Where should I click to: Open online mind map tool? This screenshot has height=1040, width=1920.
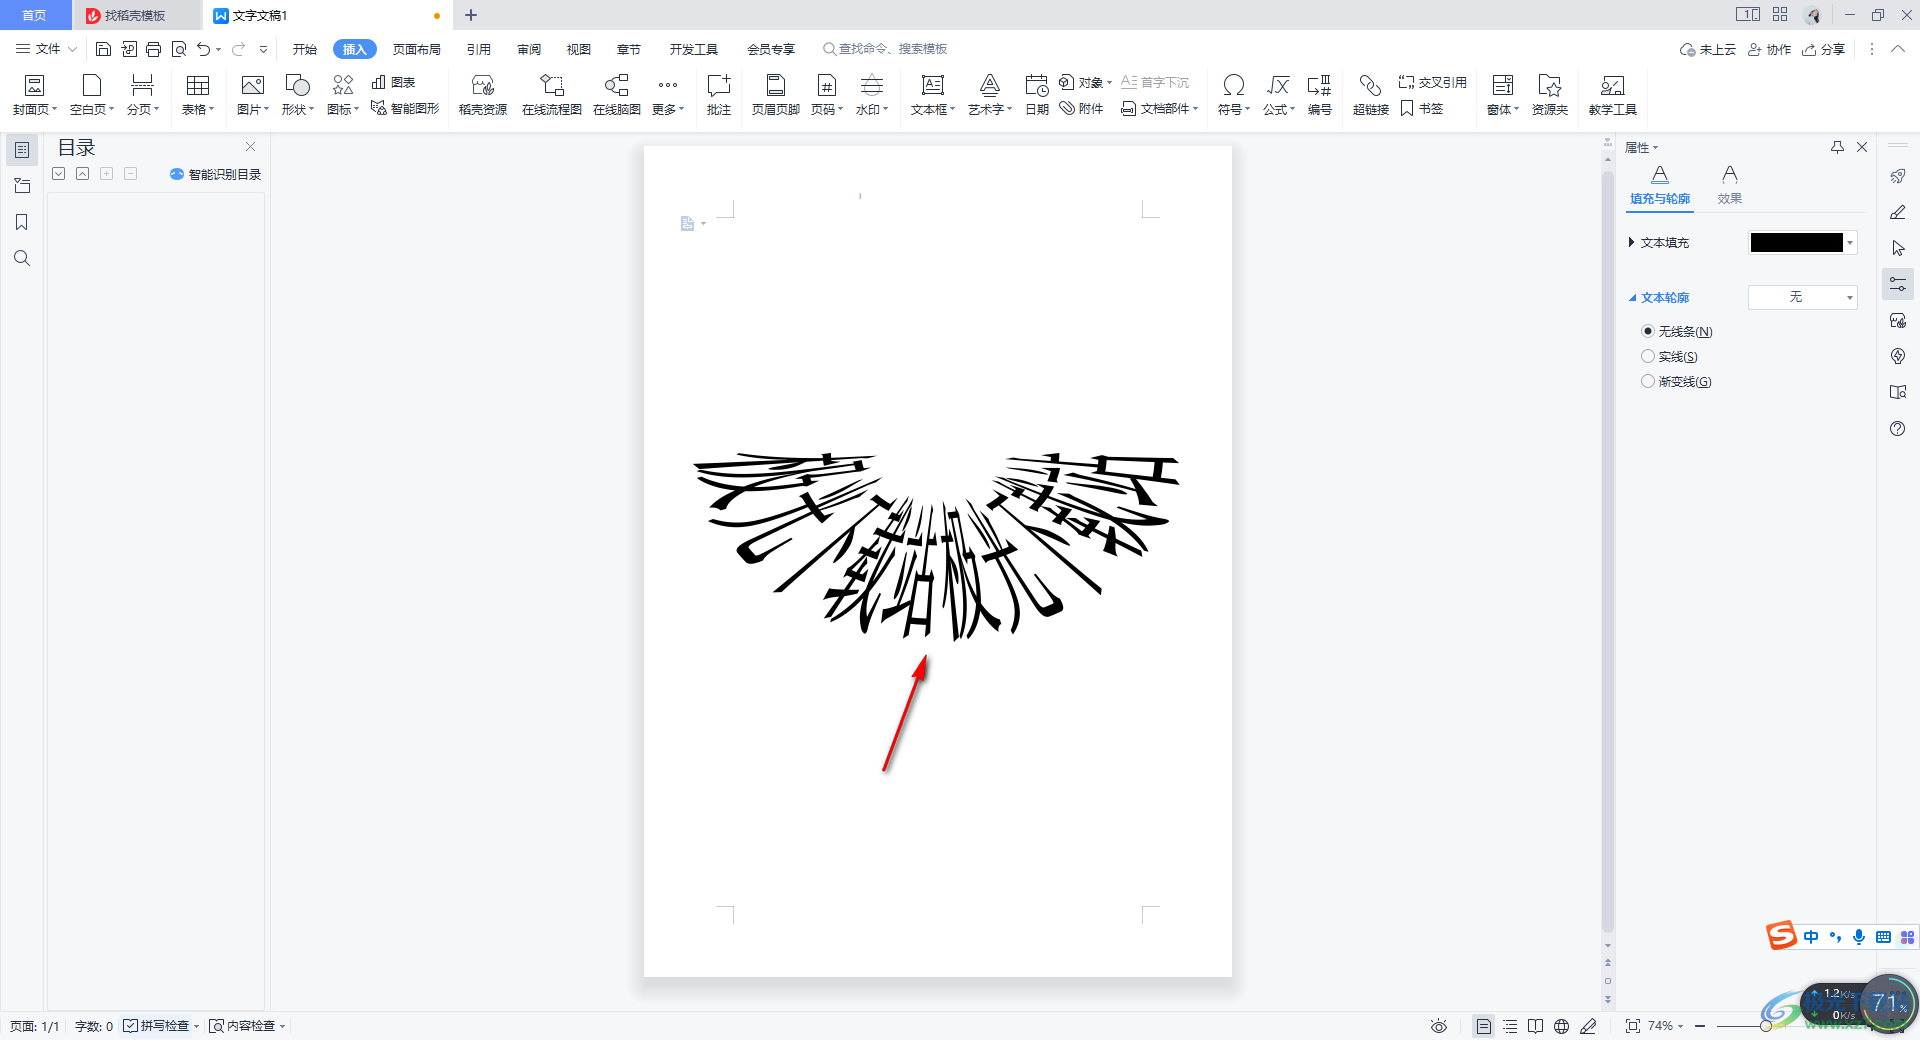pos(617,96)
